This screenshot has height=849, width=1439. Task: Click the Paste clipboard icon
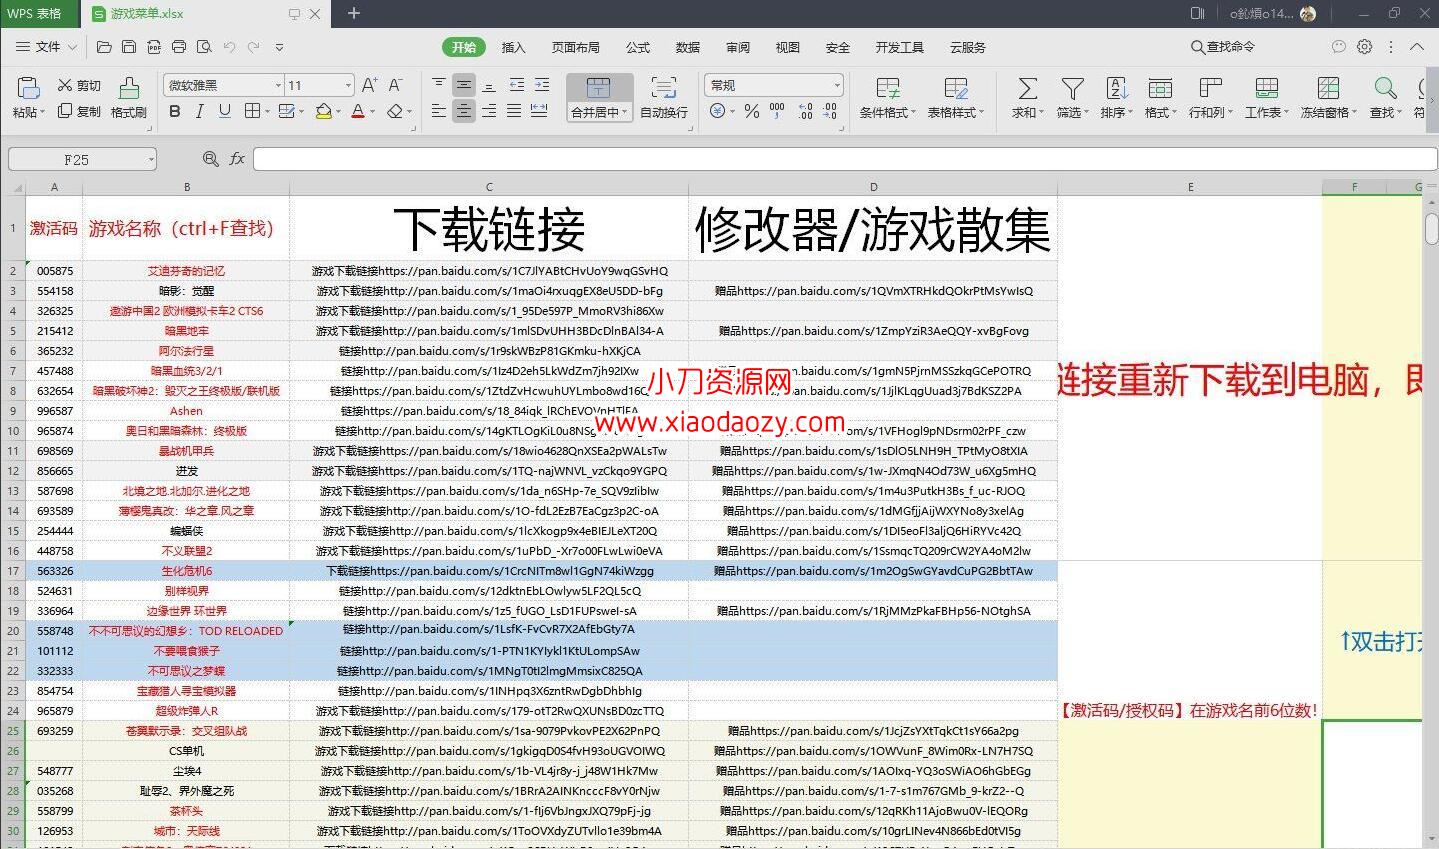[27, 88]
